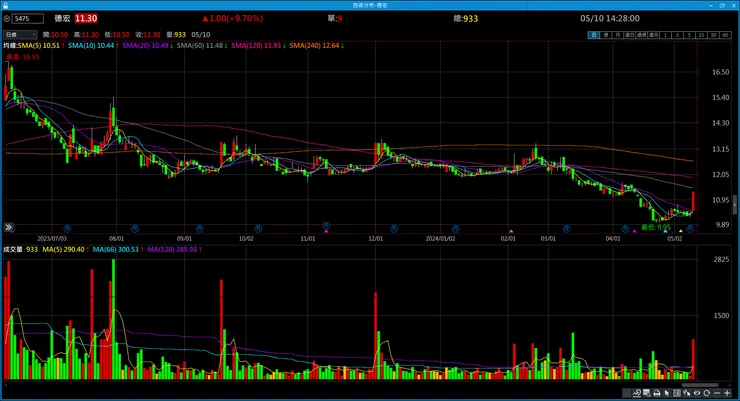Click the MA(66) 300.53 volume label

click(116, 249)
